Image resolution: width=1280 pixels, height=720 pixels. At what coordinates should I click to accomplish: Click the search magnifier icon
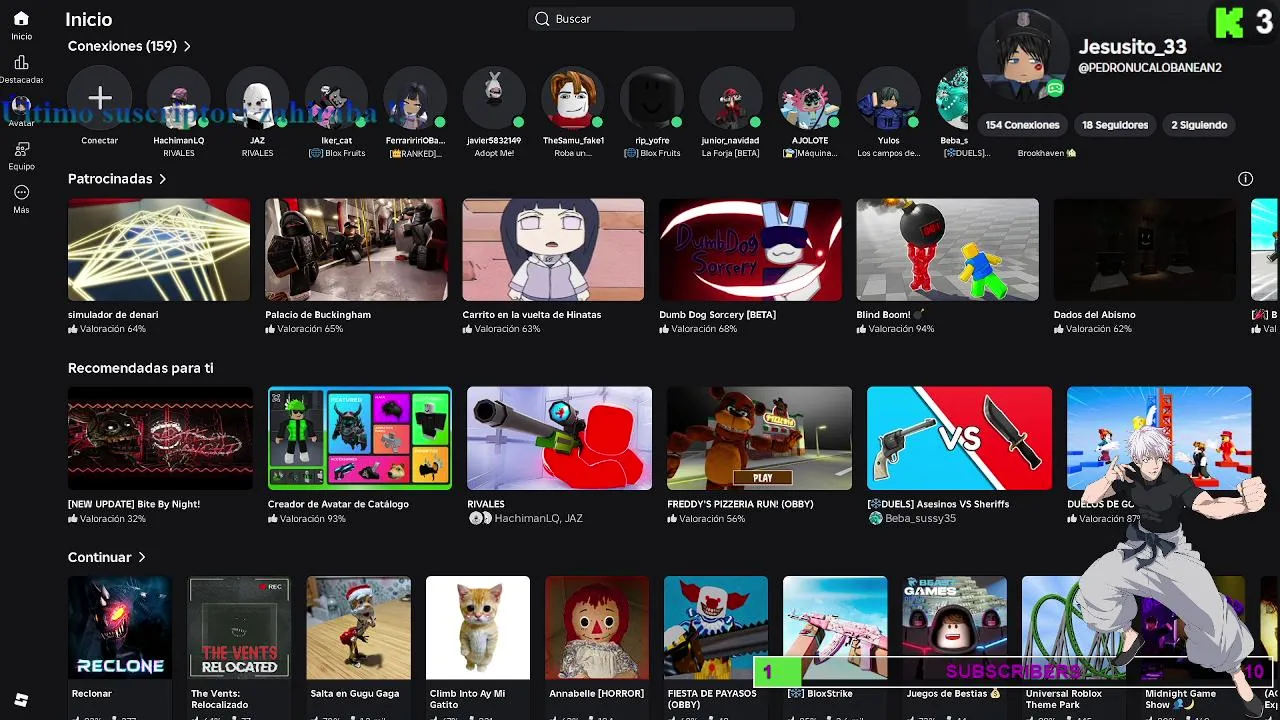point(542,19)
